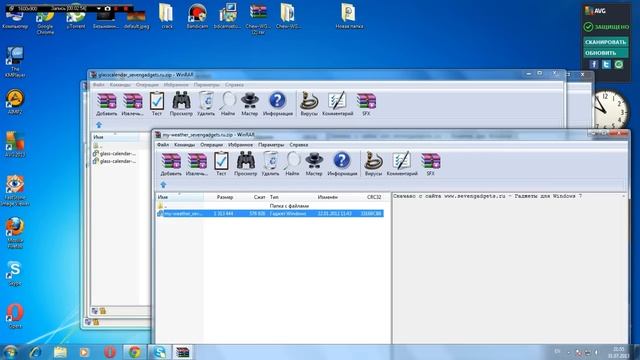The width and height of the screenshot is (640, 360).
Task: Sort by Тип column header
Action: 292,197
